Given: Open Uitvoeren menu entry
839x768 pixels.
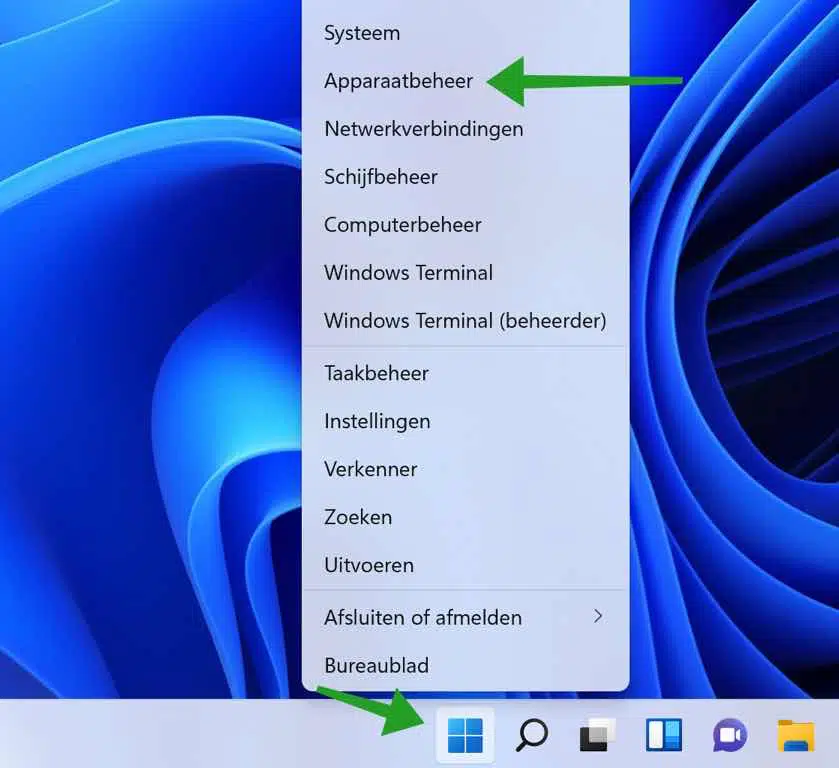Looking at the screenshot, I should [466, 565].
